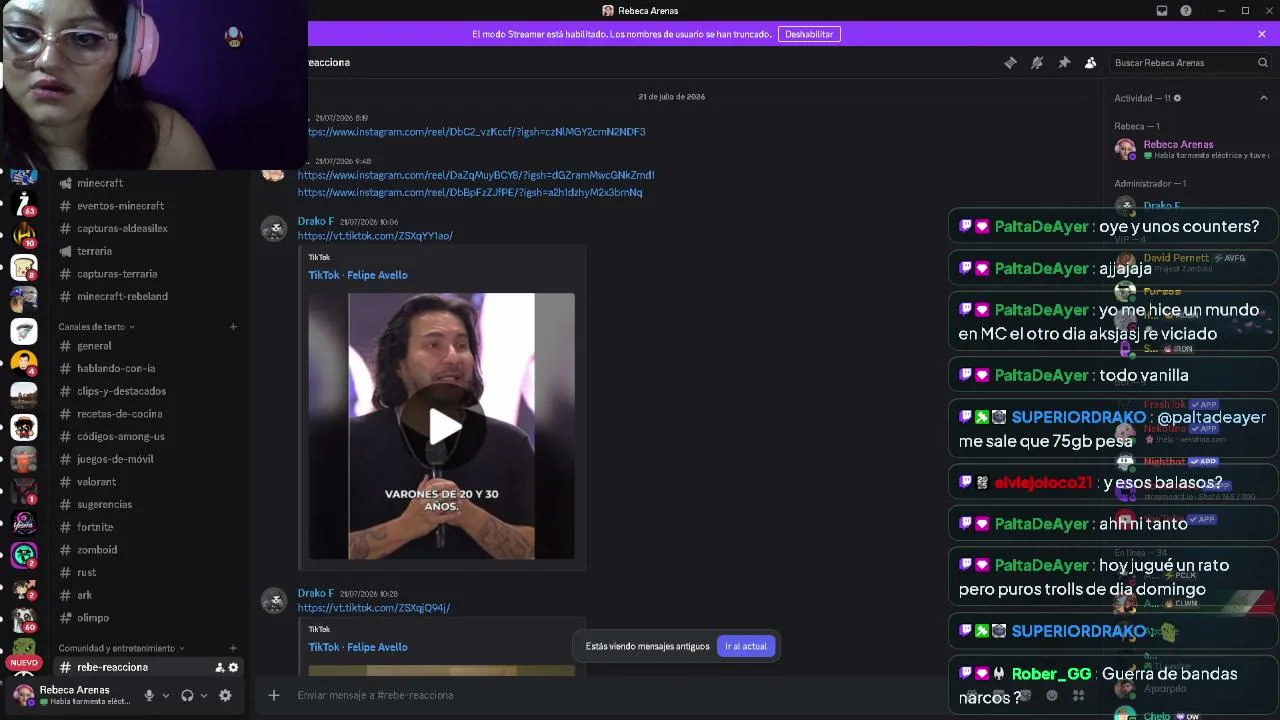Toggle headphone deafen in user panel
The height and width of the screenshot is (720, 1280).
187,695
